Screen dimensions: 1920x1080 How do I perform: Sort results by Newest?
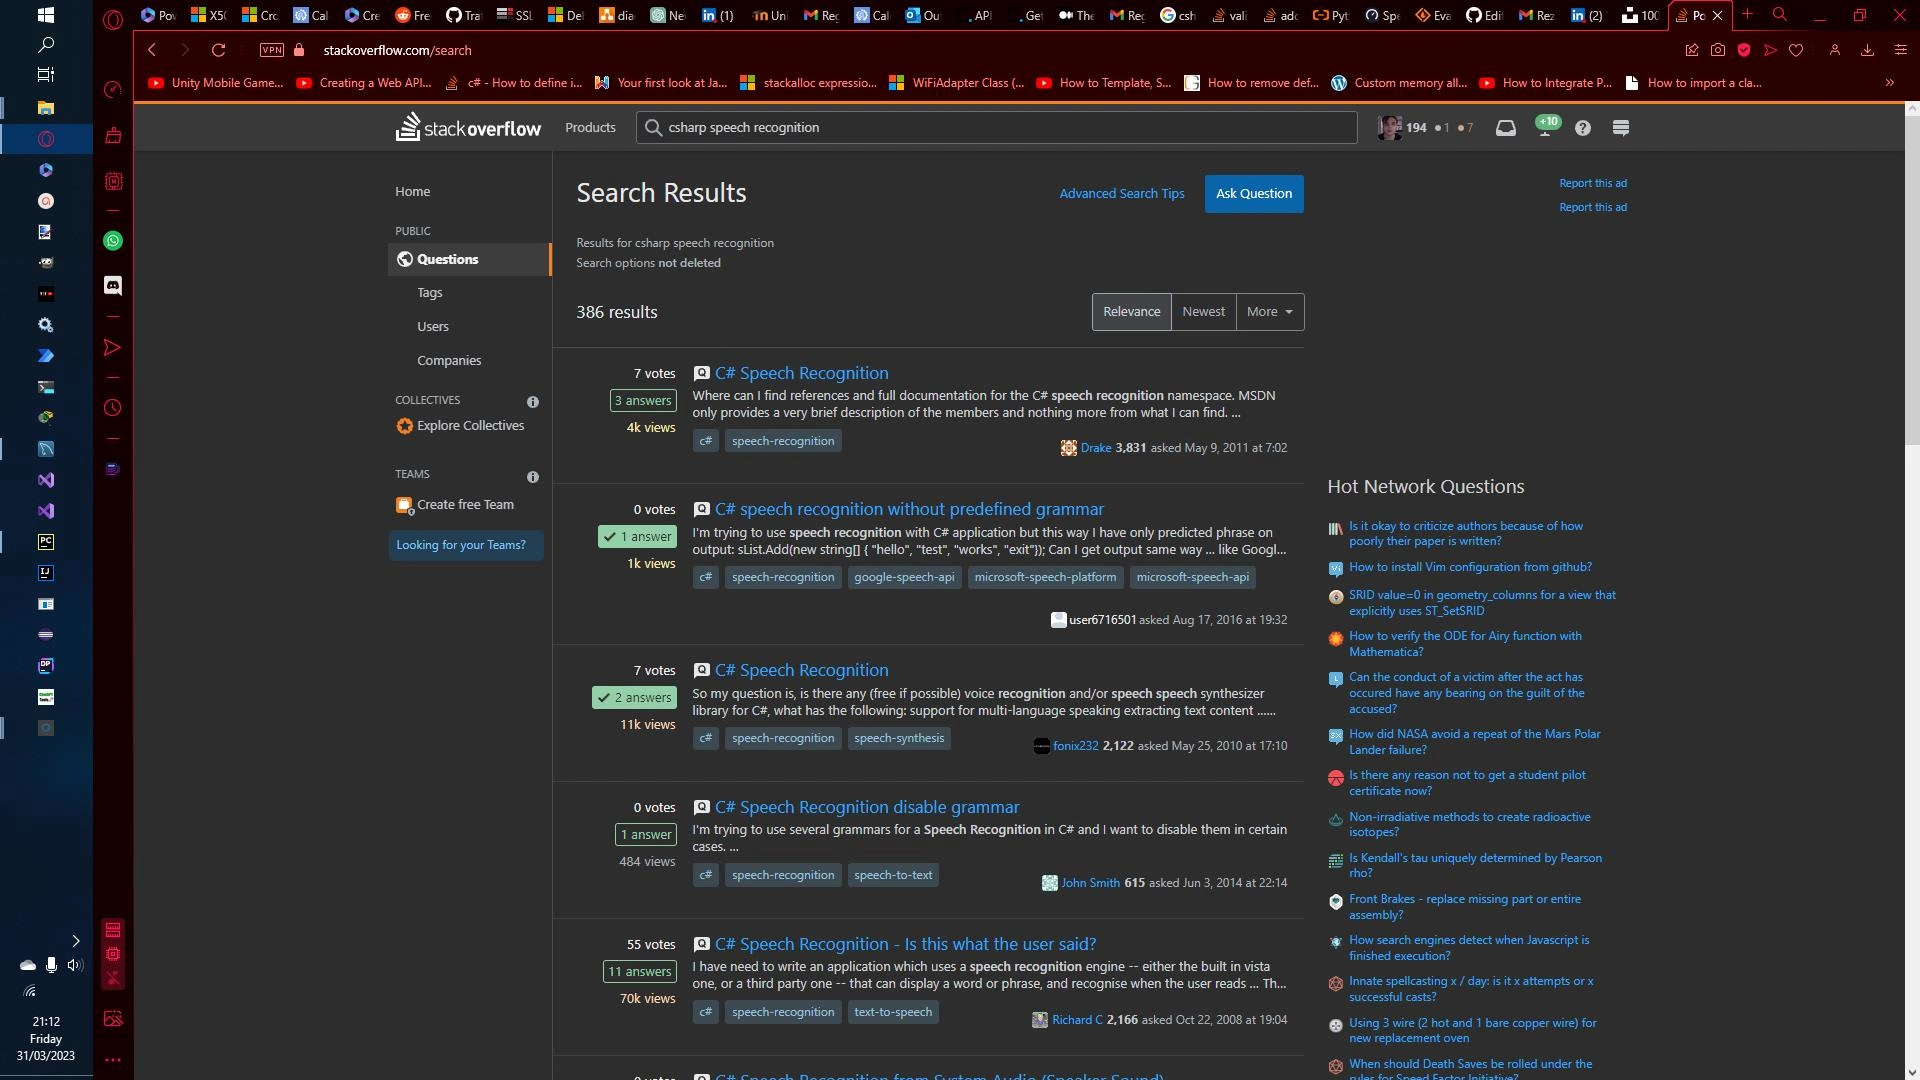tap(1203, 312)
